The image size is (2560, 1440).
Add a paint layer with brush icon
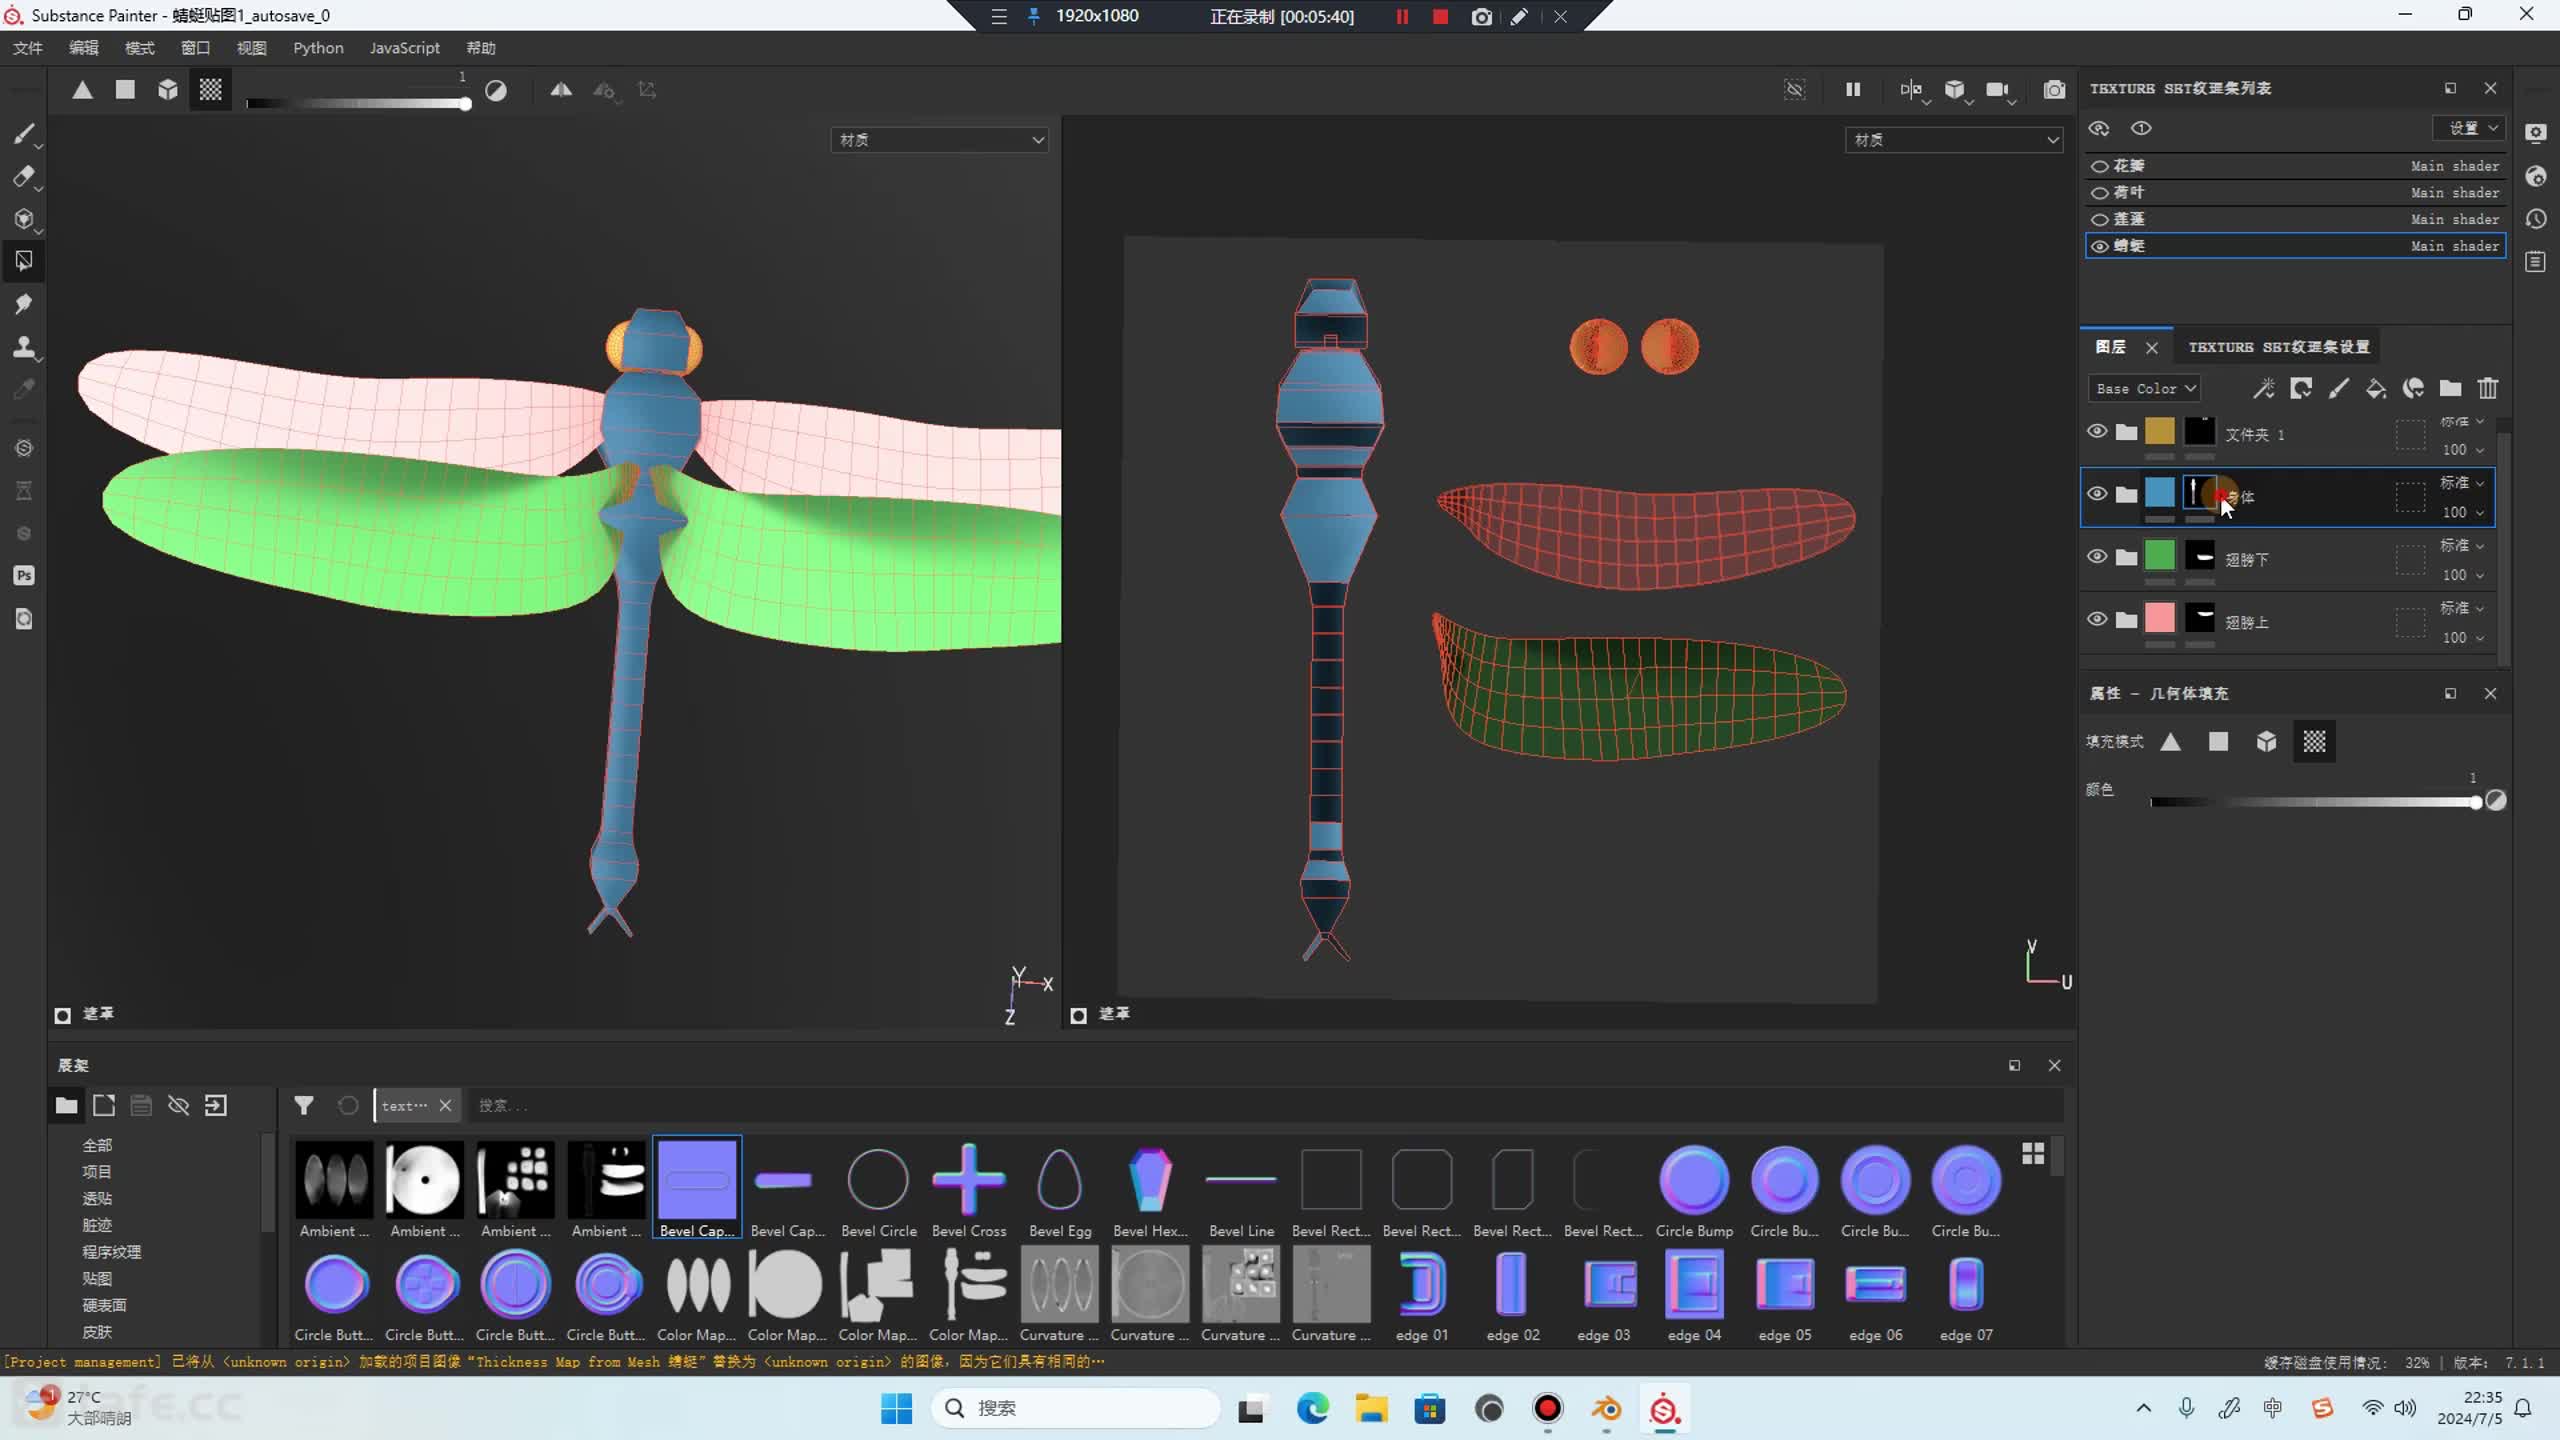coord(2338,388)
